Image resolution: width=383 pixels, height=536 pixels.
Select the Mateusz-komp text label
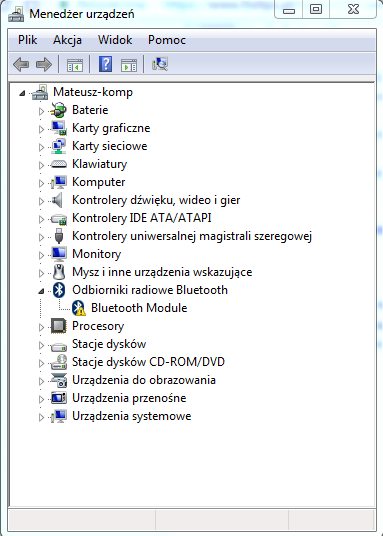pos(93,92)
